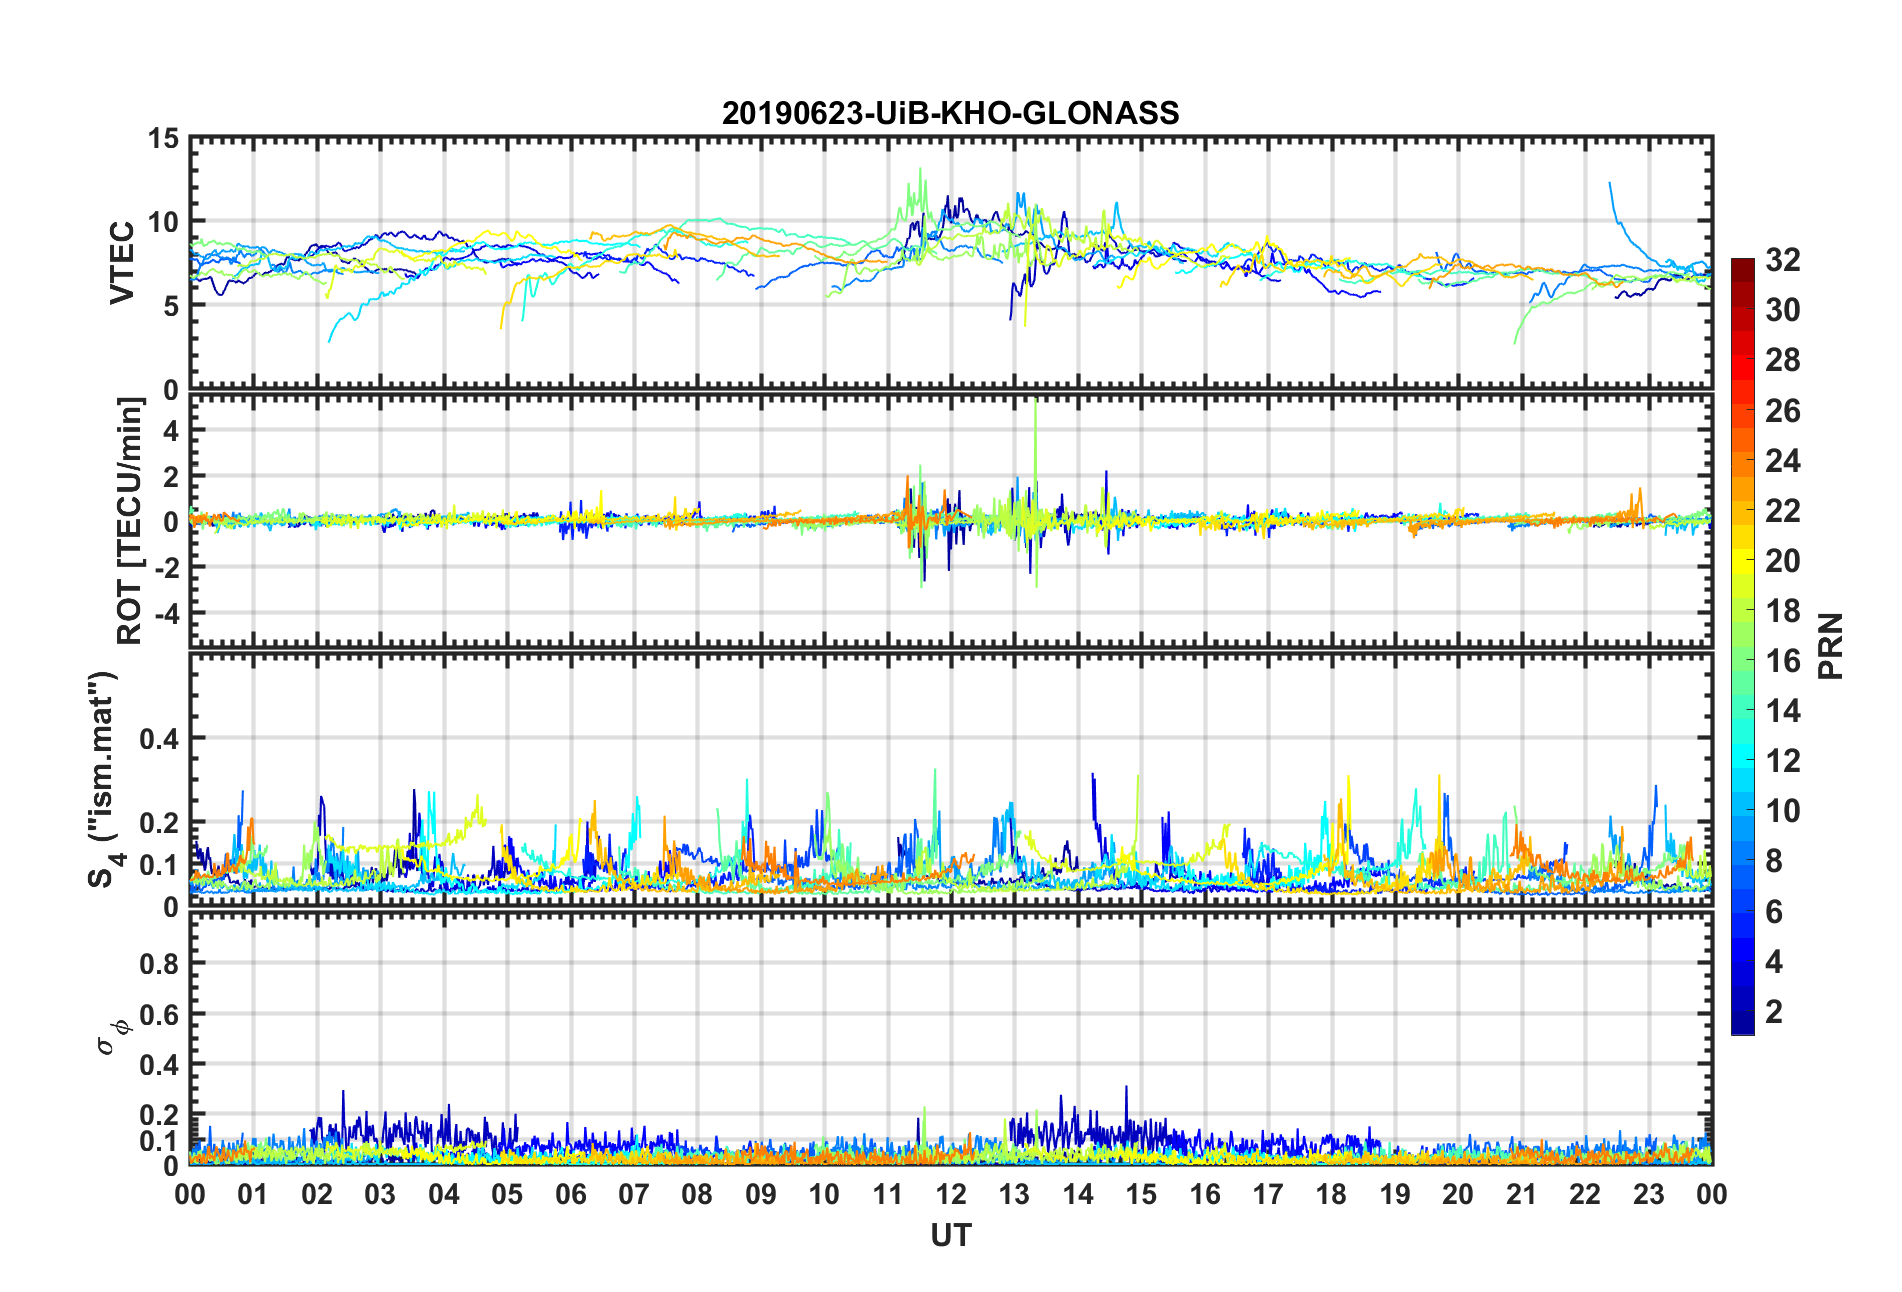Image resolution: width=1902 pixels, height=1292 pixels.
Task: Click ROT y-axis tick value 4
Action: [171, 431]
